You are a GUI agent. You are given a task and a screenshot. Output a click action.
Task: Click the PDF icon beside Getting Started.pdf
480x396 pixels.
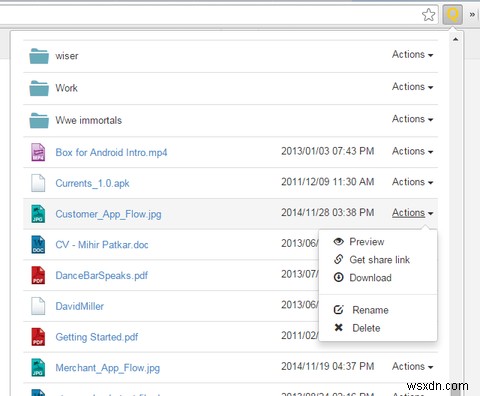pyautogui.click(x=38, y=337)
